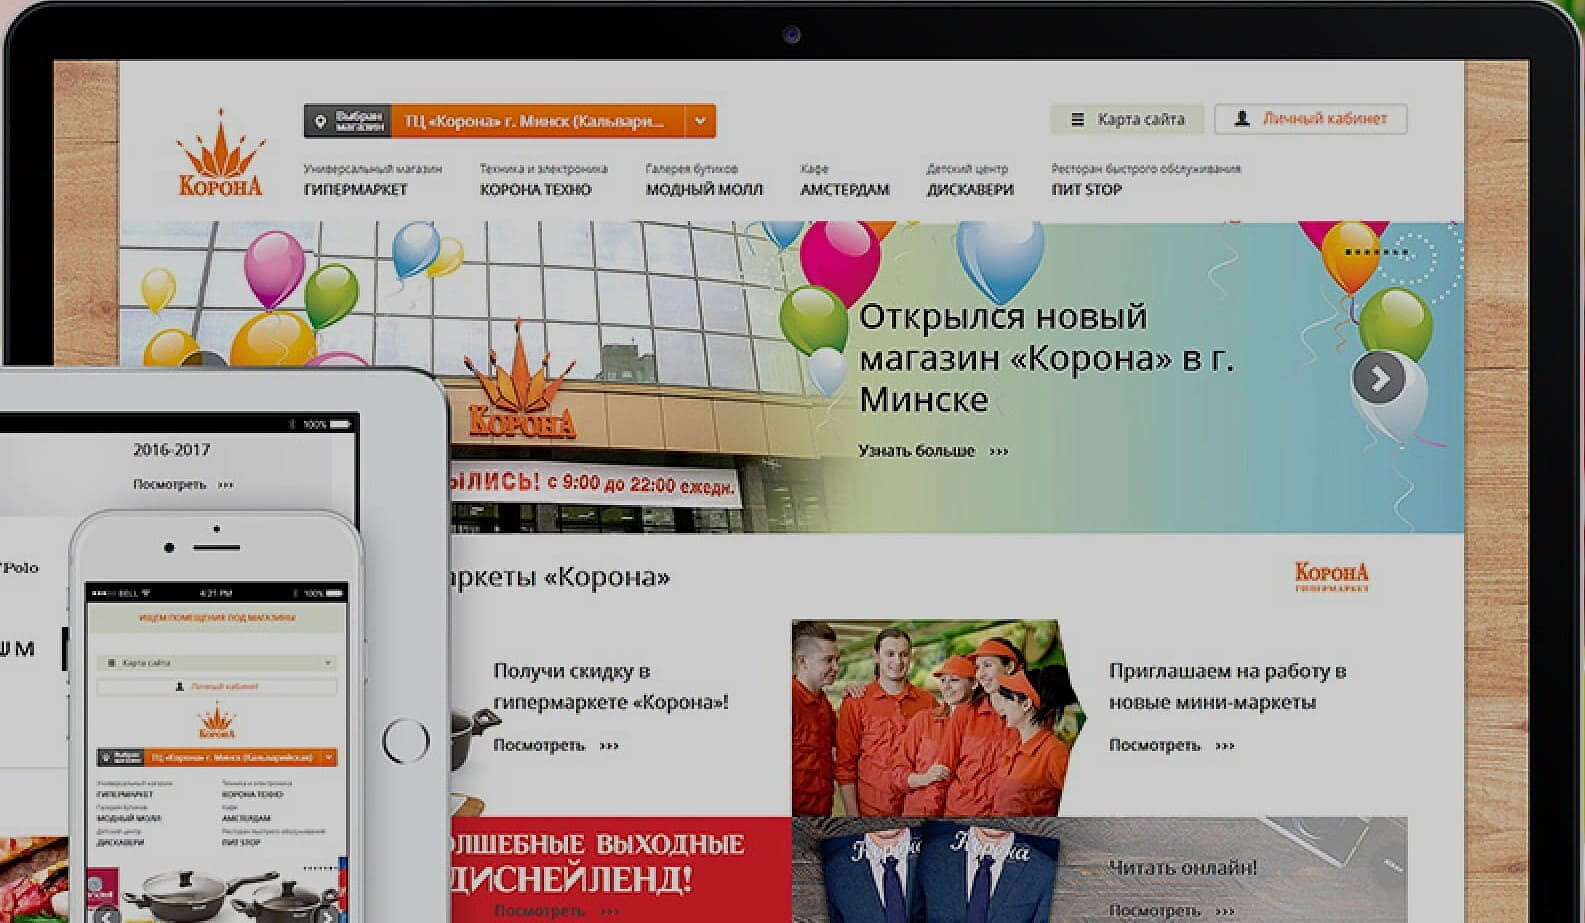
Task: Follow the 'Узнать больше' link on the banner
Action: tap(933, 451)
